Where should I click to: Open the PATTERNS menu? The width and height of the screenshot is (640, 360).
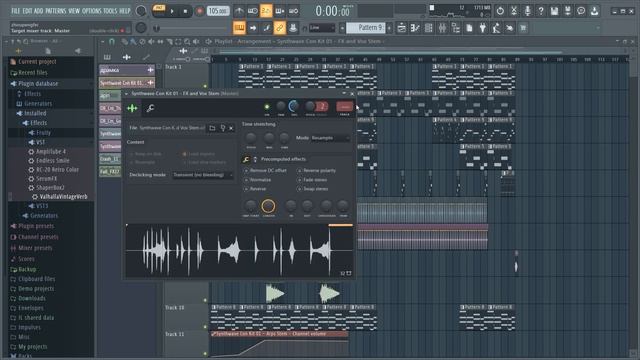(x=56, y=11)
